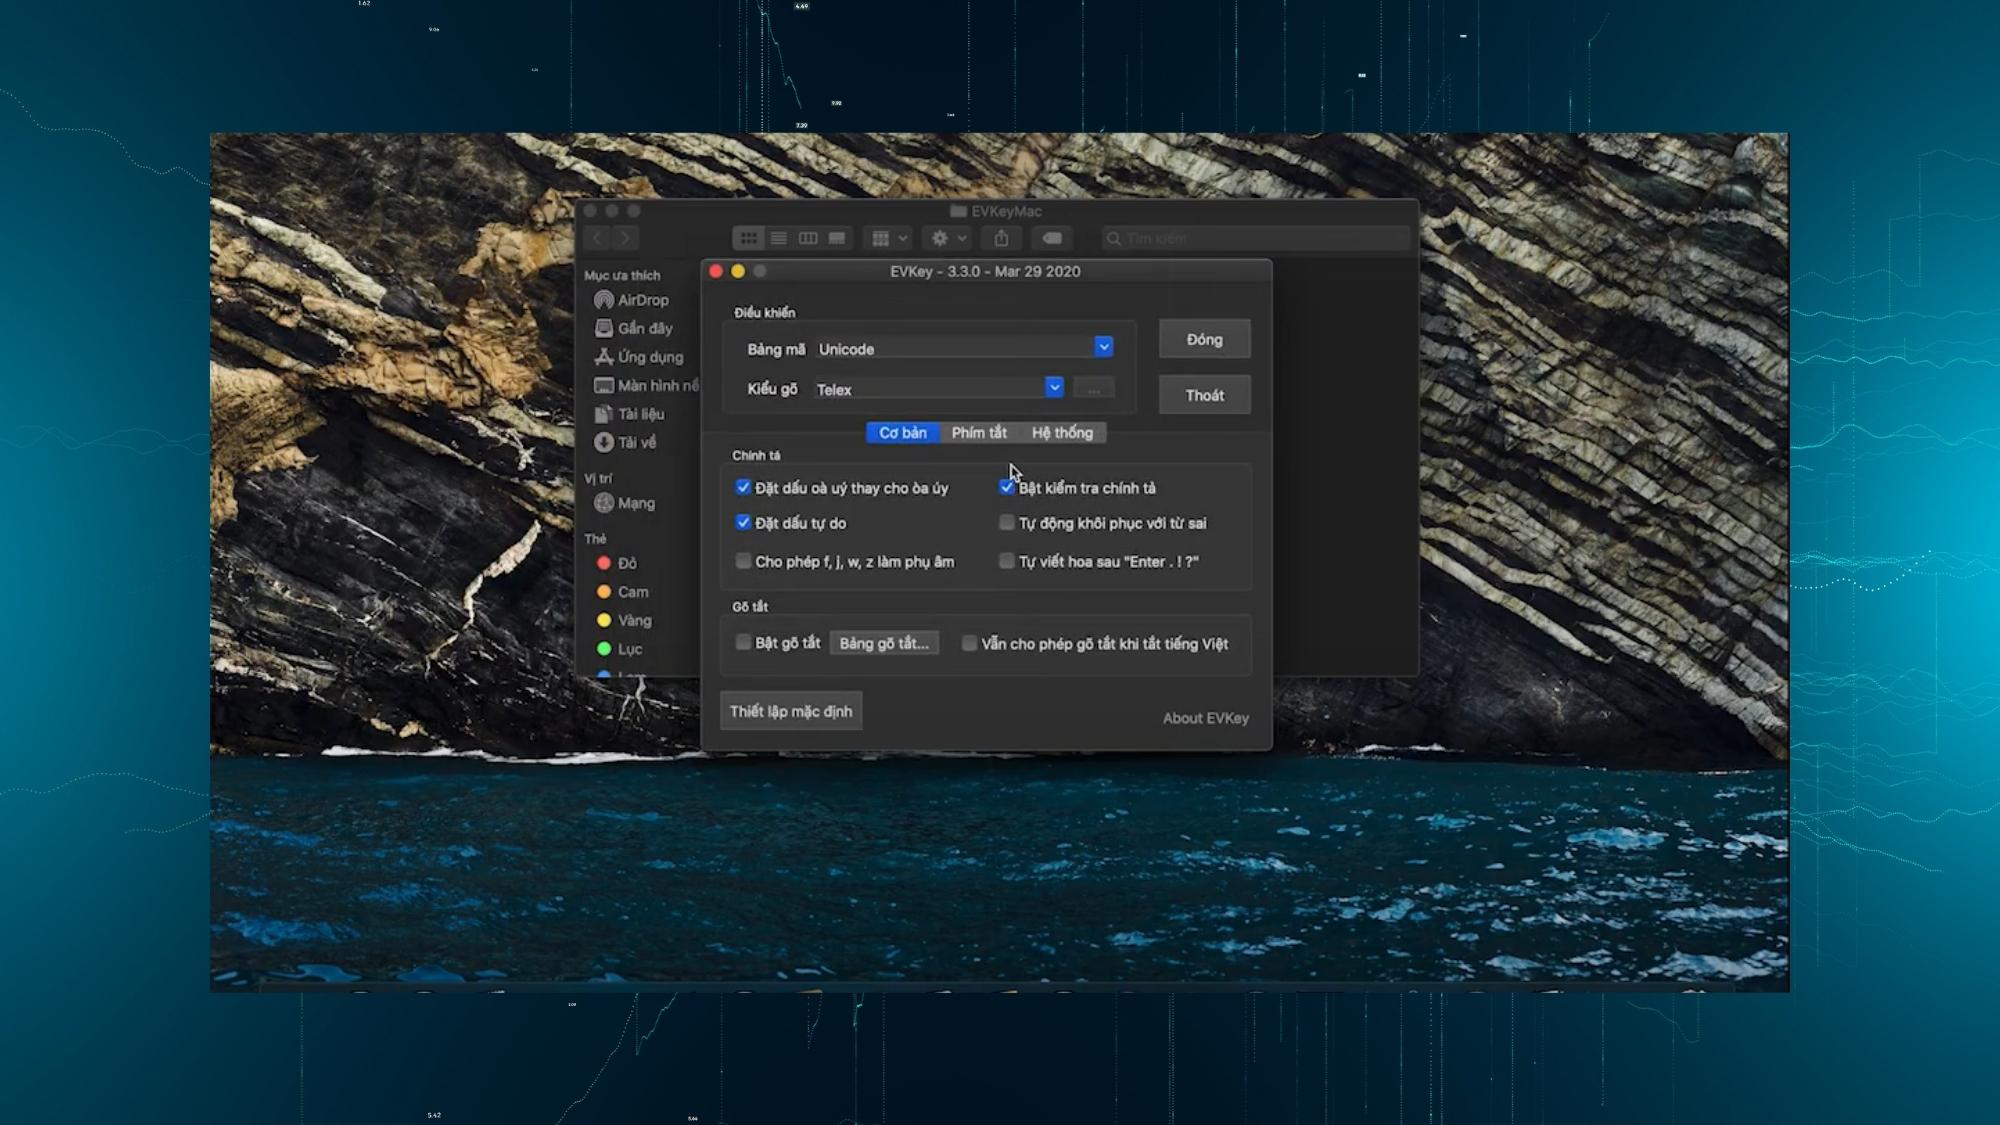Select the red Đỏ tag swatch
The height and width of the screenshot is (1125, 2000).
tap(605, 563)
